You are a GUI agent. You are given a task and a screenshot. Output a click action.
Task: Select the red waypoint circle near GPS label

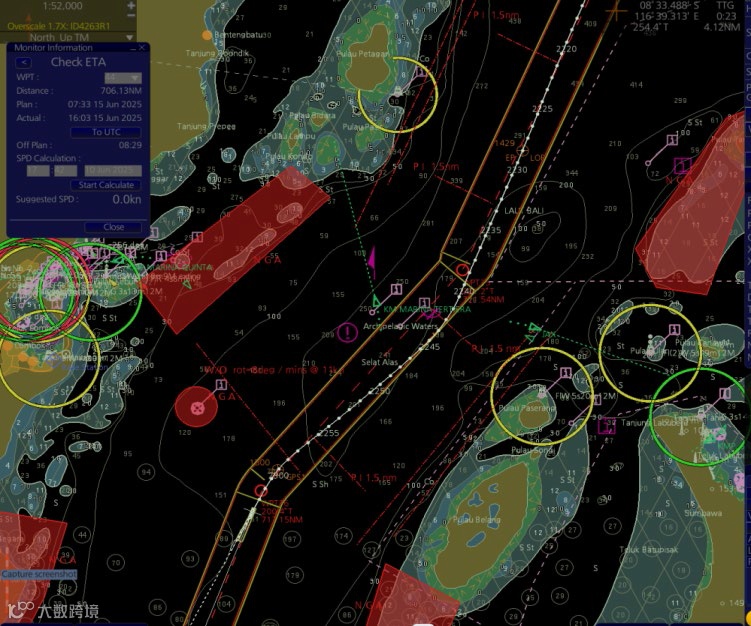point(261,490)
